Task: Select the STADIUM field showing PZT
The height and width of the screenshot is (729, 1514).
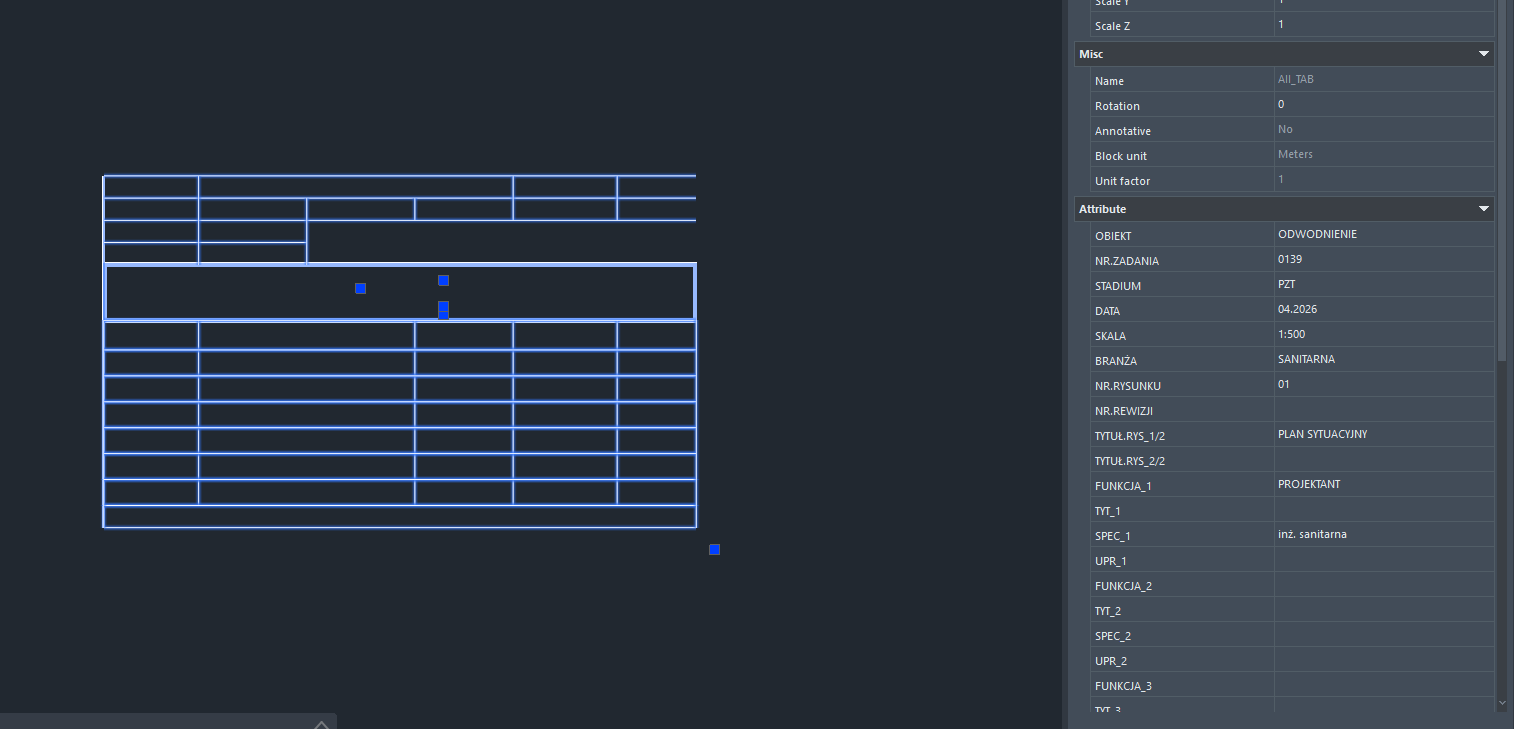Action: point(1384,285)
